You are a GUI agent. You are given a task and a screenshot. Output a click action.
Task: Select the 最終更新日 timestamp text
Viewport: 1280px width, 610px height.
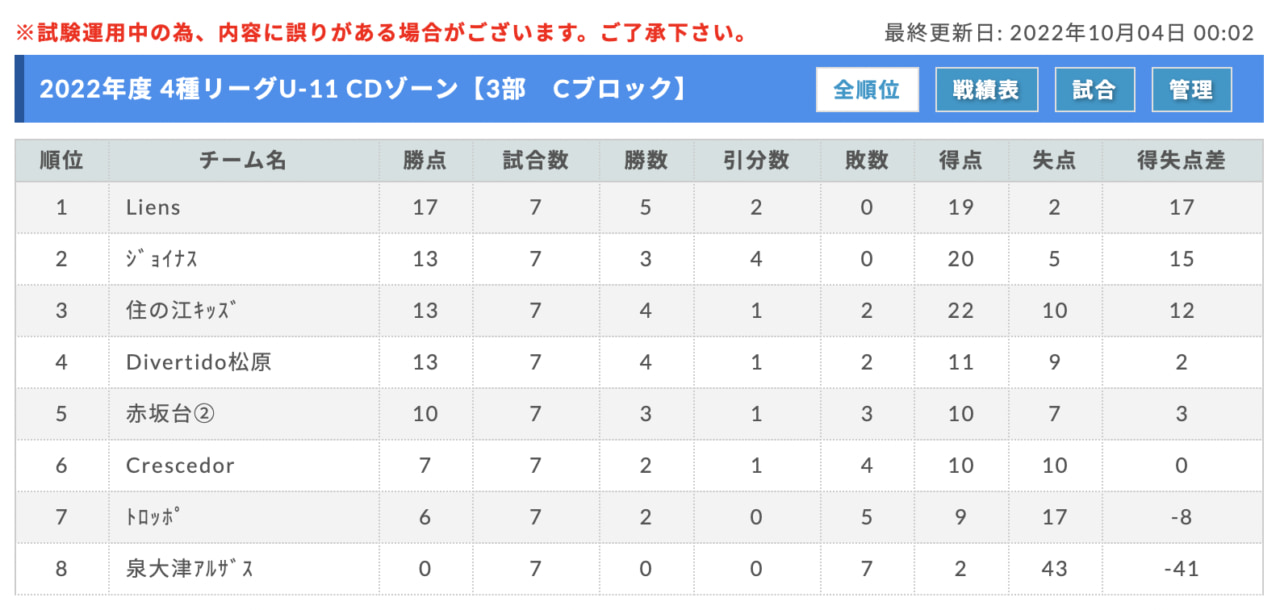pyautogui.click(x=1069, y=33)
